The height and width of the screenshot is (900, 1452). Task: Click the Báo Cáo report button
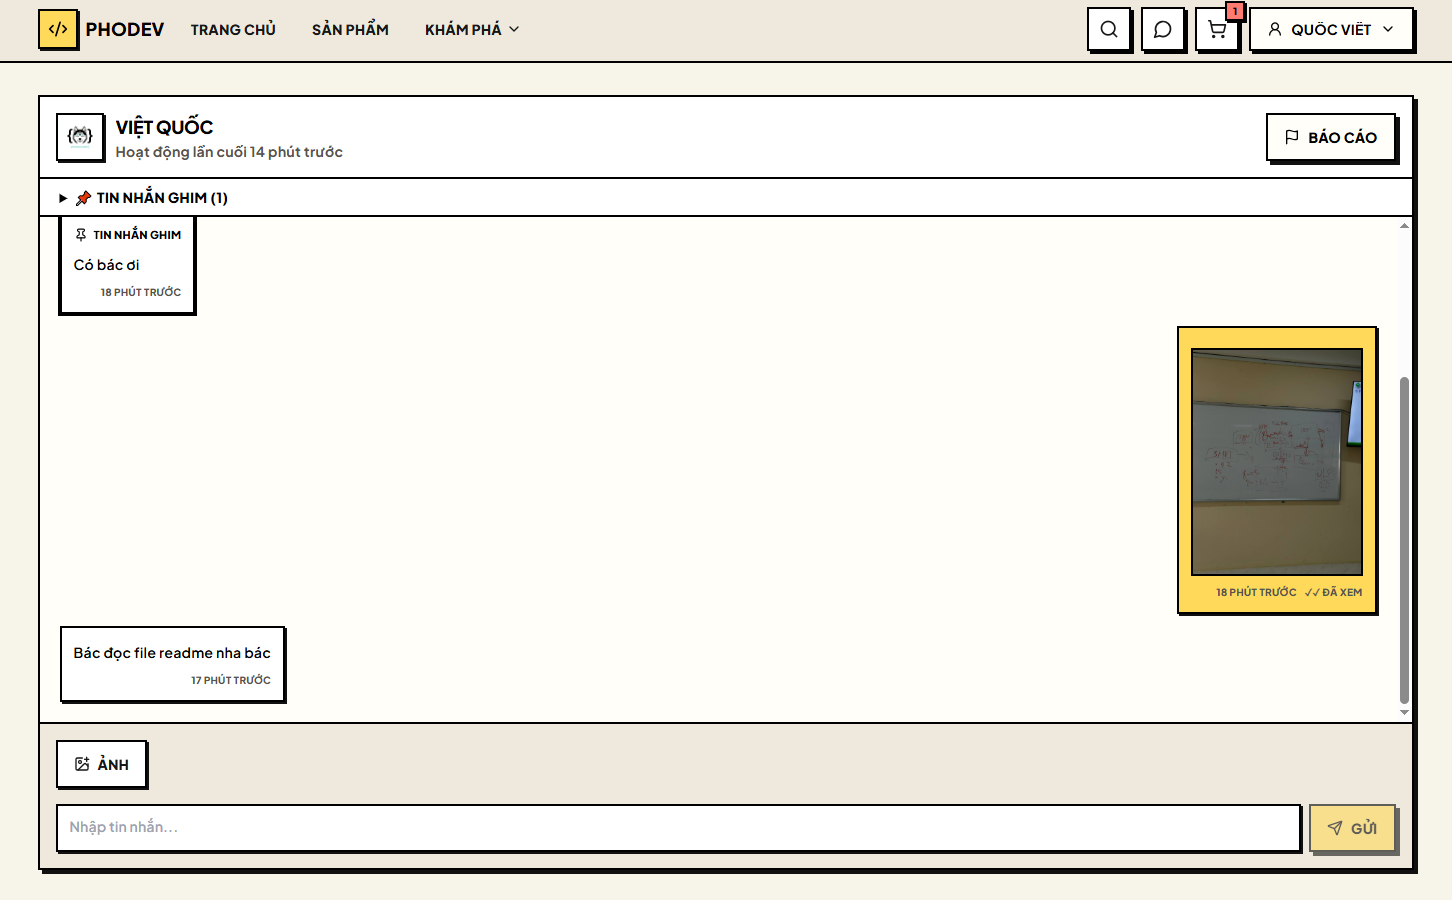(1331, 137)
